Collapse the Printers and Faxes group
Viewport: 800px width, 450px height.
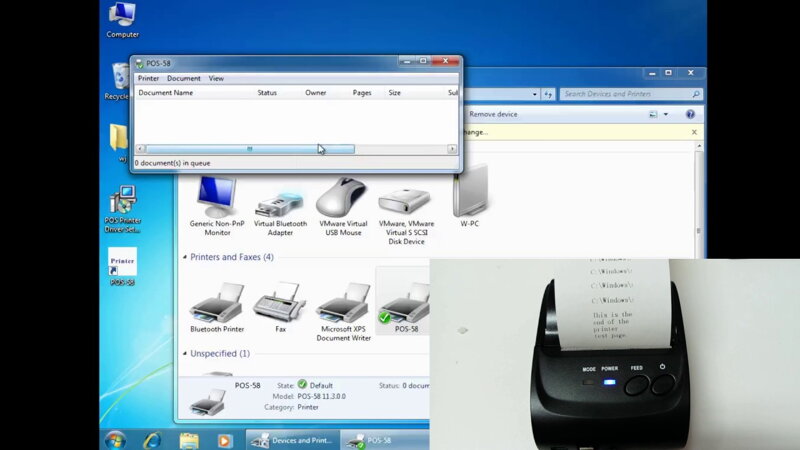point(185,257)
